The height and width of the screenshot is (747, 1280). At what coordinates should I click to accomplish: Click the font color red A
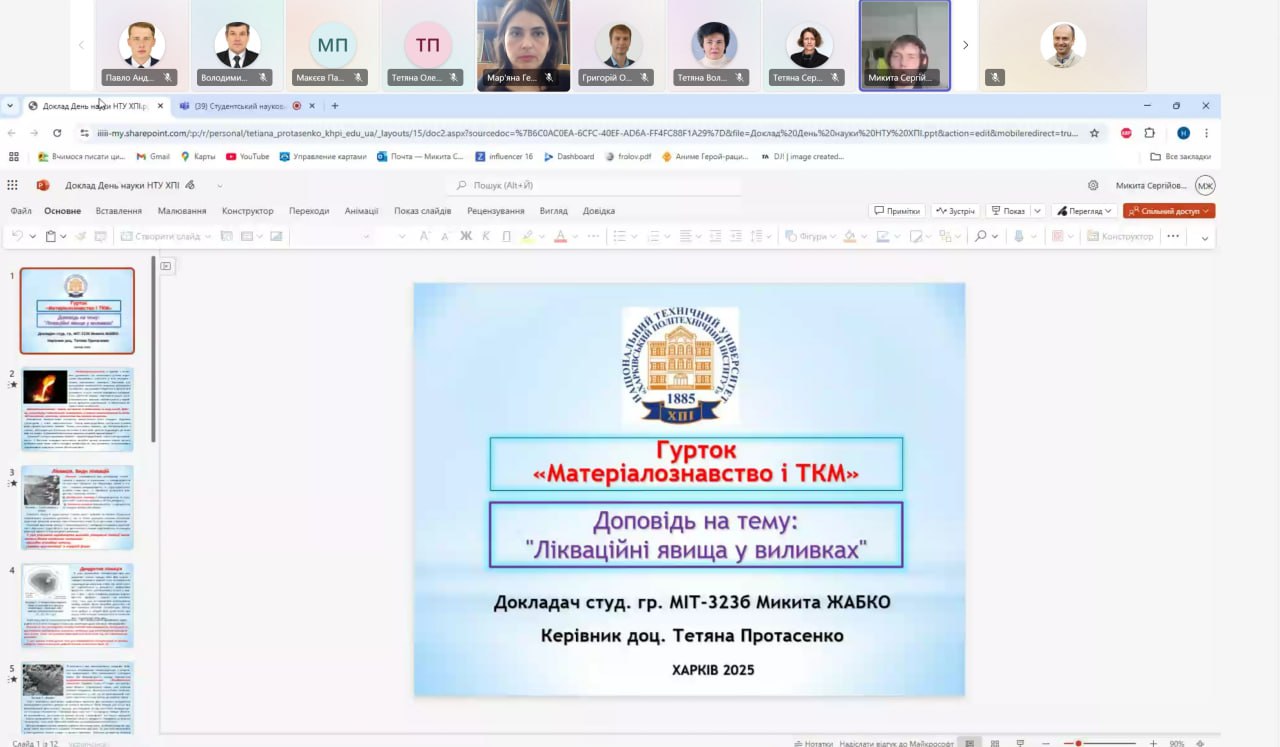pos(560,236)
